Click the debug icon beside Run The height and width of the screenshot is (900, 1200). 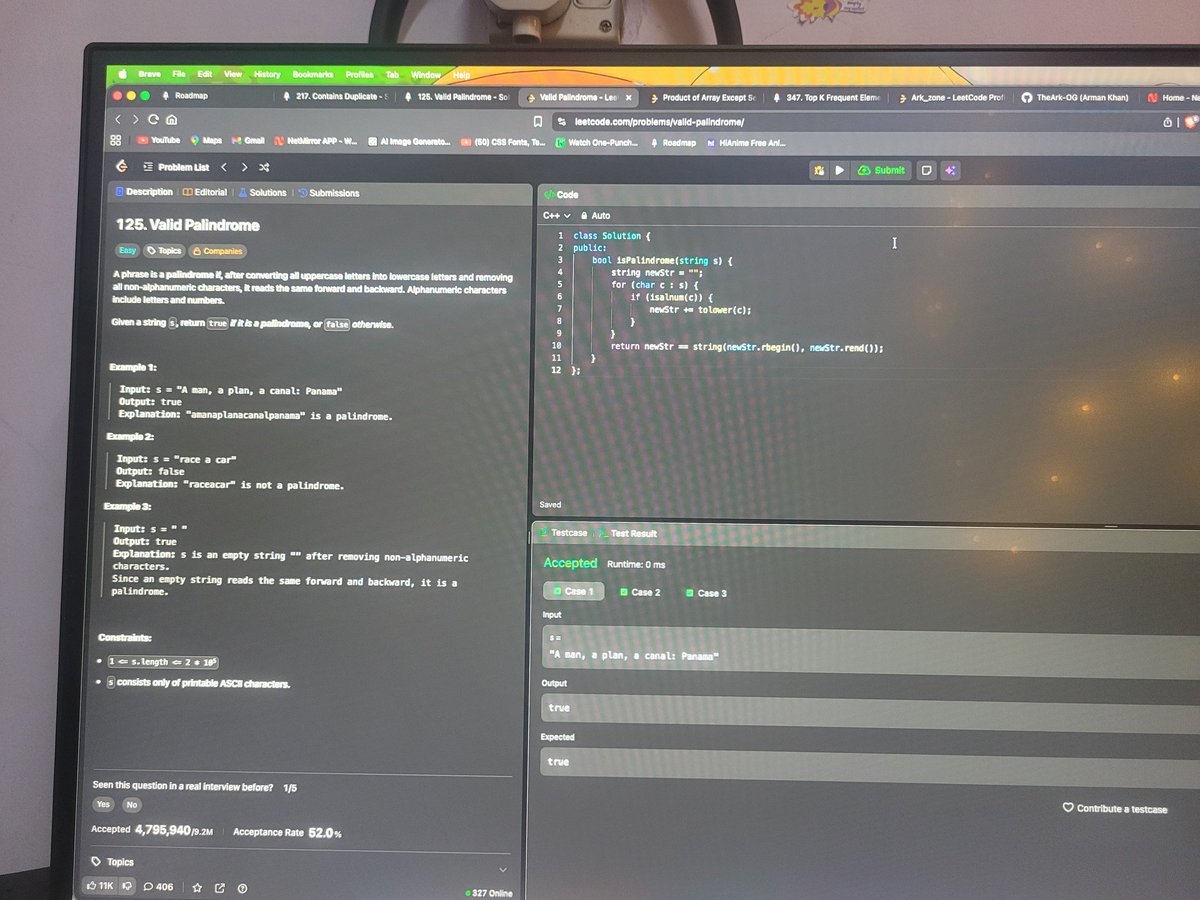pyautogui.click(x=819, y=171)
